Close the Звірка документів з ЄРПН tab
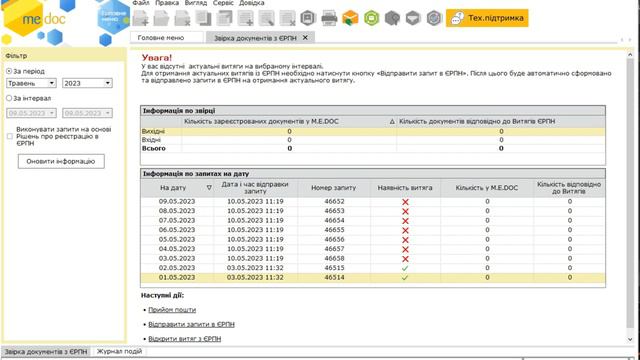This screenshot has height=360, width=640. click(x=305, y=38)
